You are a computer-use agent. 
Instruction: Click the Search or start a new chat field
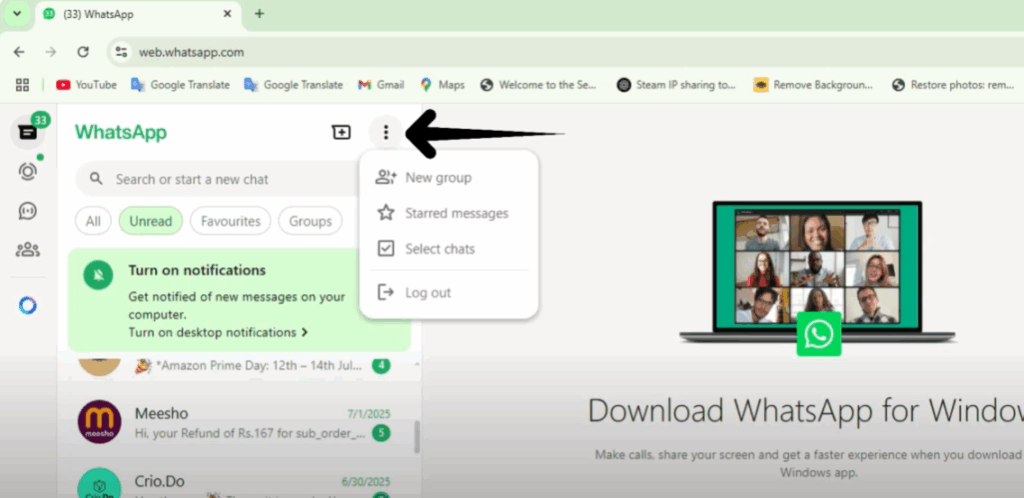(215, 179)
